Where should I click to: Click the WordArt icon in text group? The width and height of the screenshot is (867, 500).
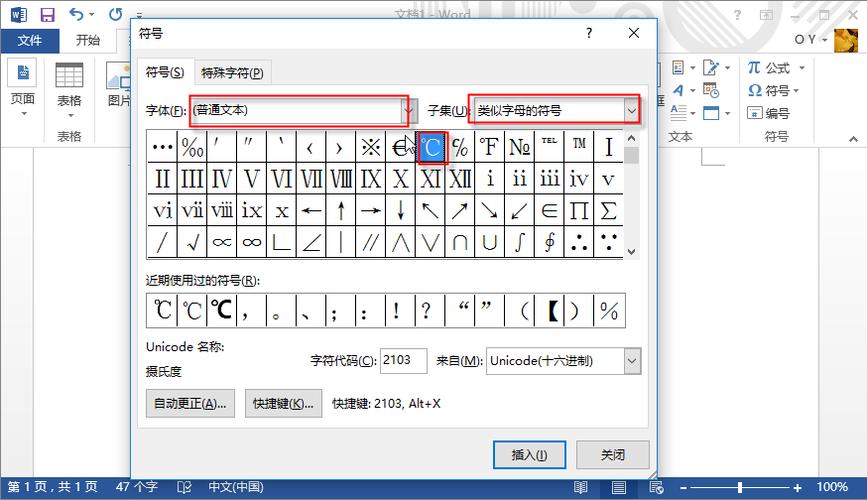pyautogui.click(x=678, y=90)
